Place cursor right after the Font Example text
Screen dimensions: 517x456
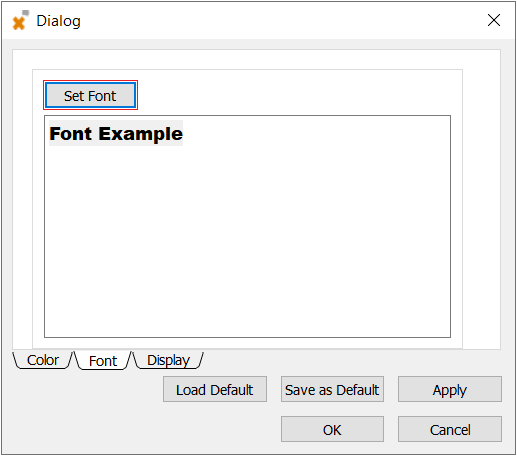184,134
